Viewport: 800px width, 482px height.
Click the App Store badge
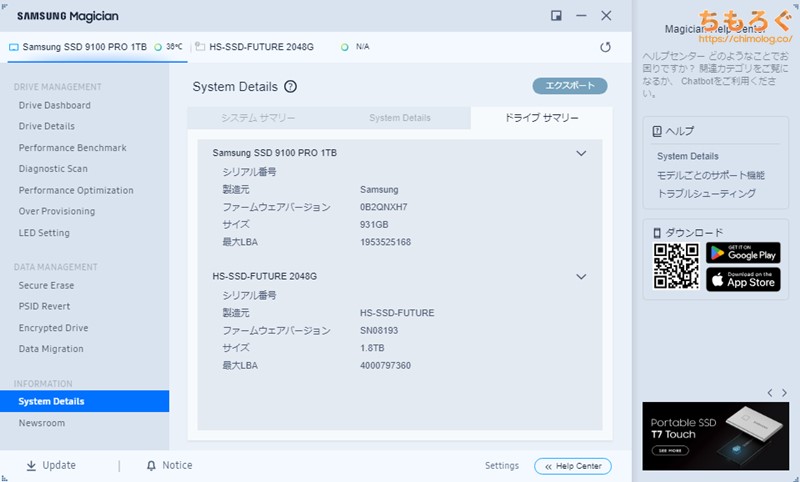[743, 280]
